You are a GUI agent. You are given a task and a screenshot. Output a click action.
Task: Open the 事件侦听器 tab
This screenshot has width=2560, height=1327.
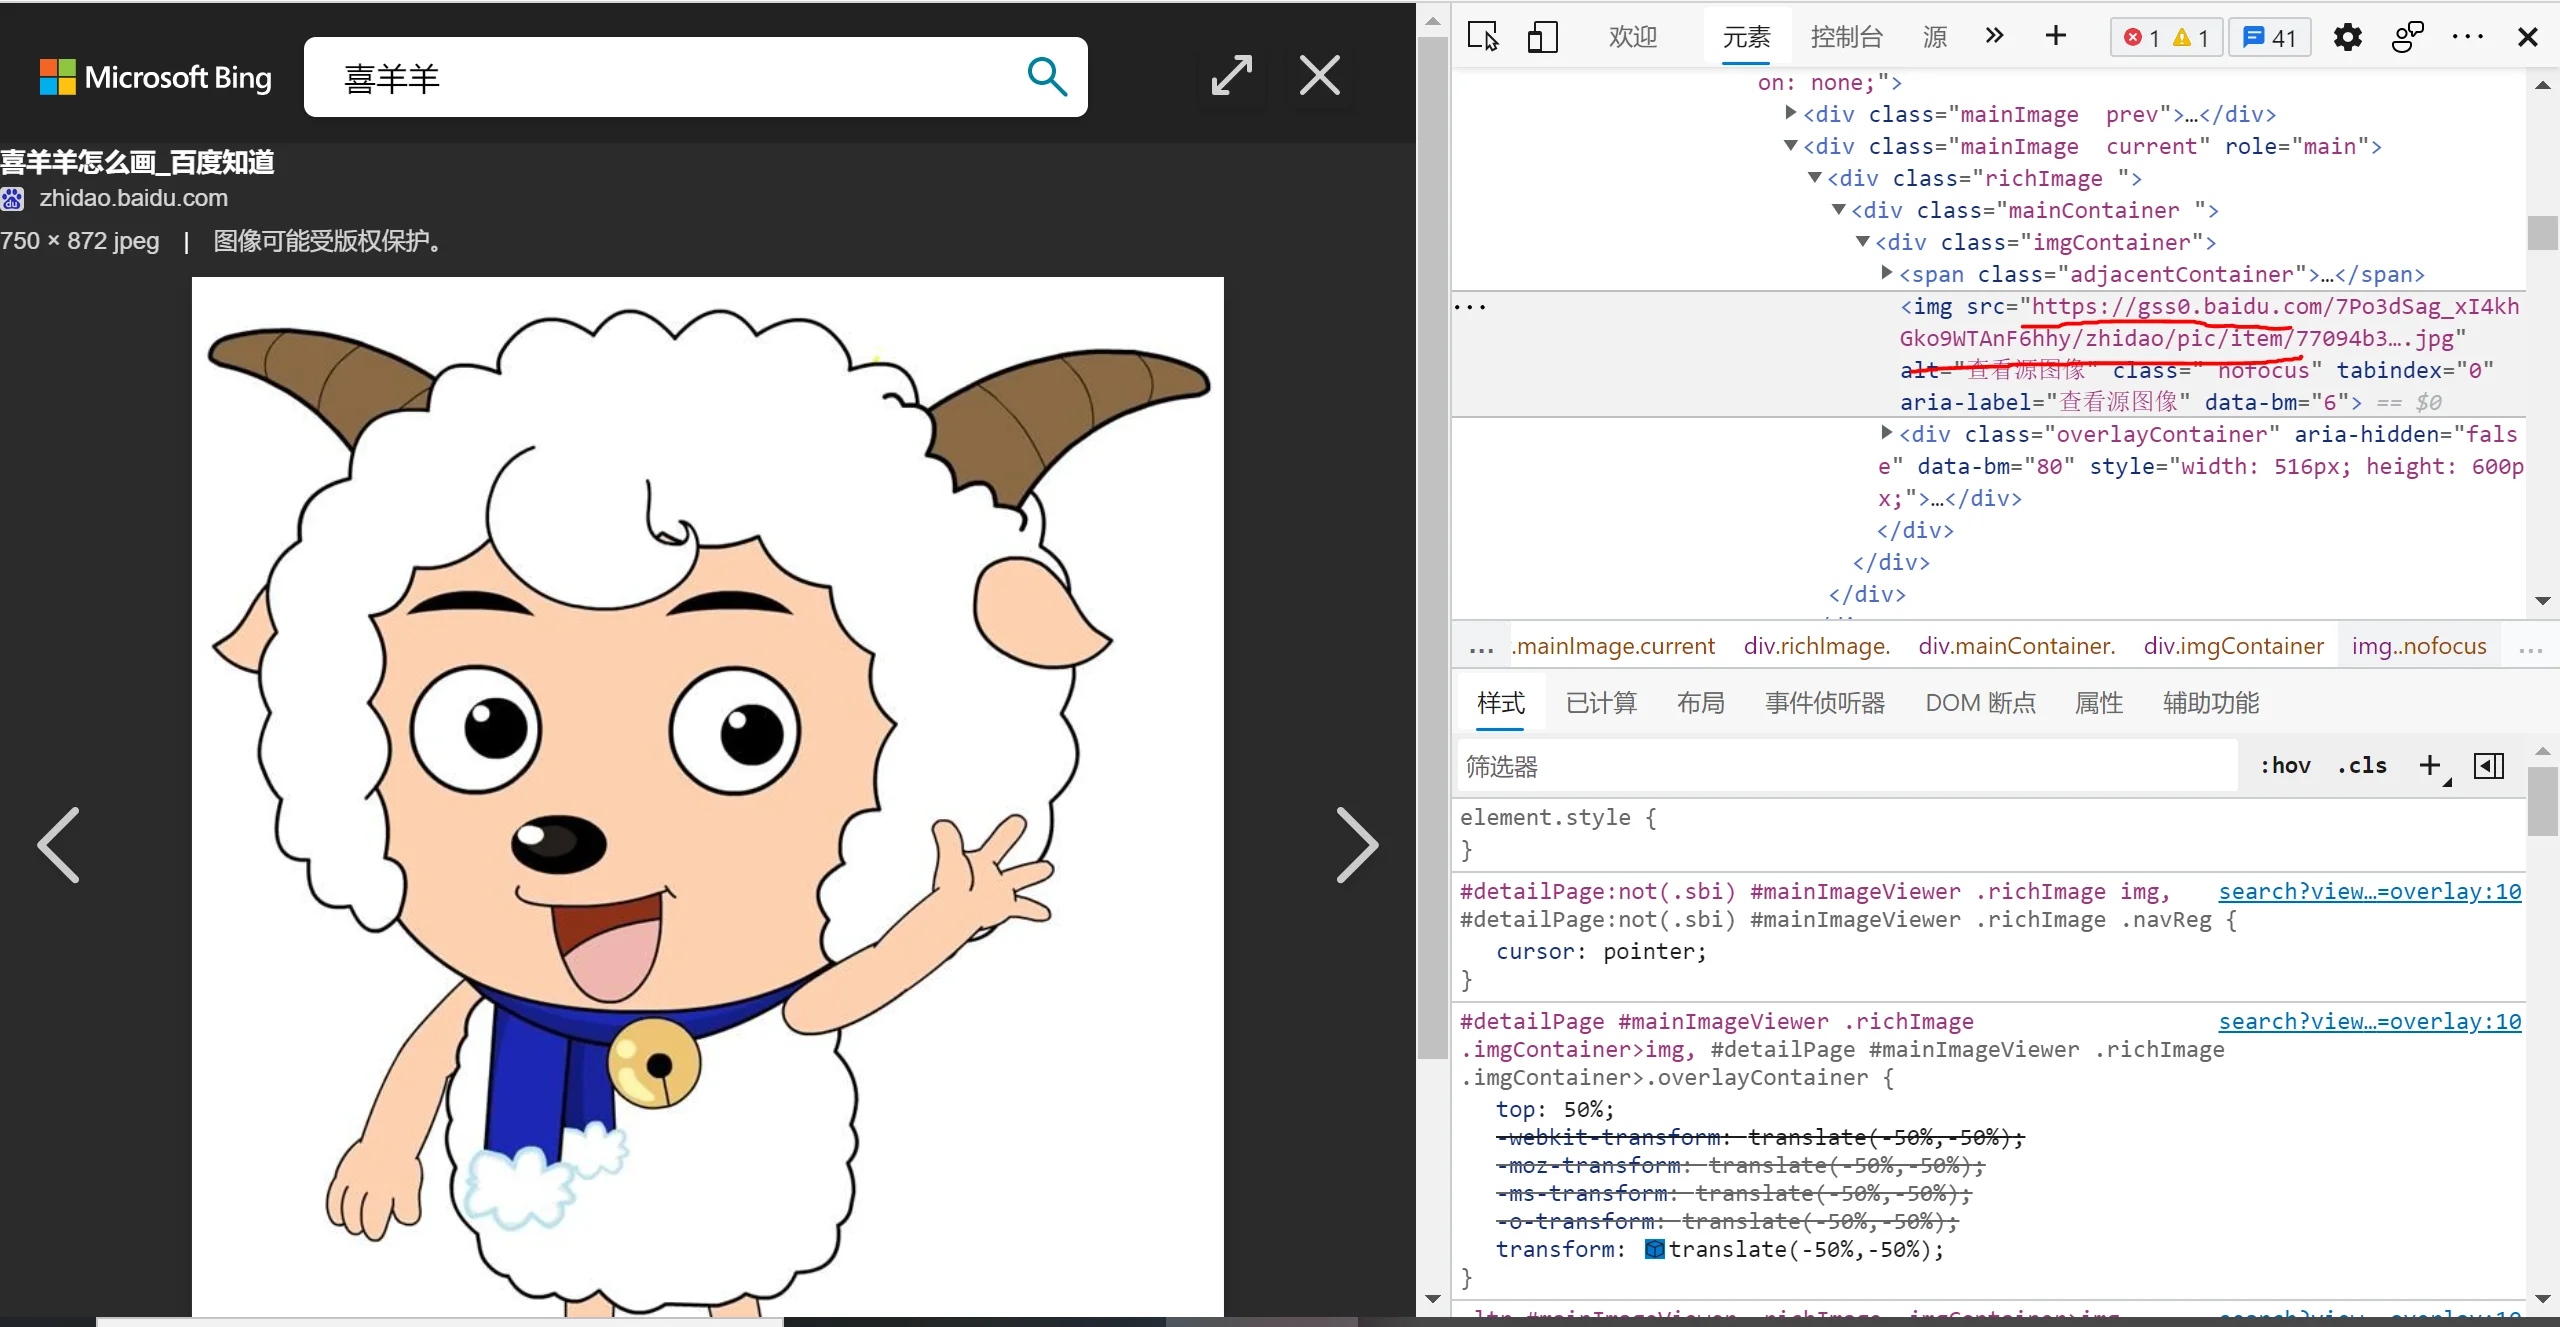pos(1825,703)
